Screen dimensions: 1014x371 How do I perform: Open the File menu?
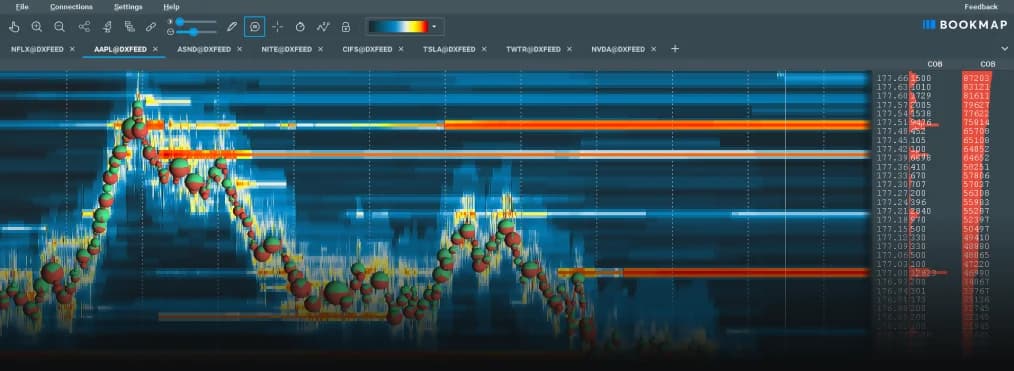pos(22,7)
